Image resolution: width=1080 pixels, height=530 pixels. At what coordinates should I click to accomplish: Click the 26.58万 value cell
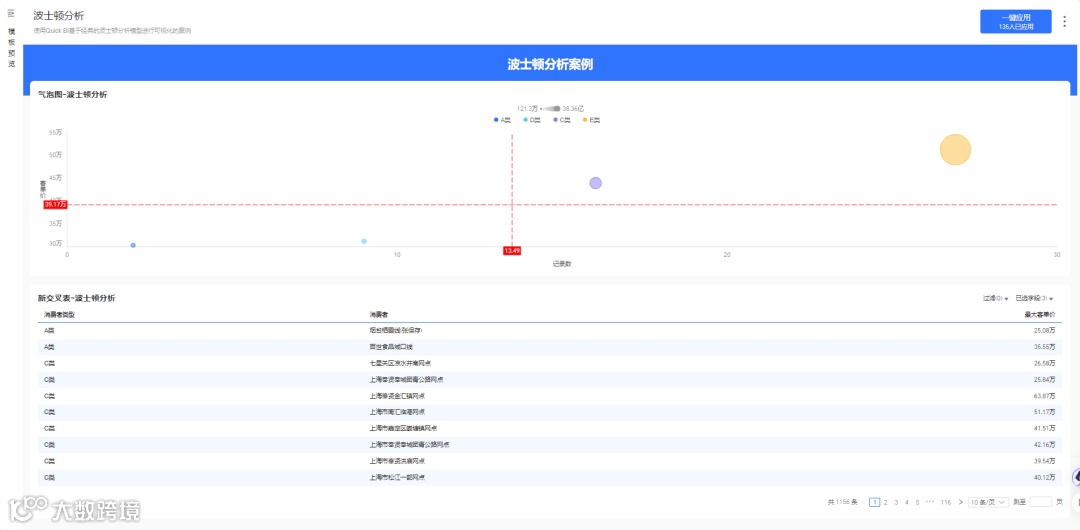1046,363
